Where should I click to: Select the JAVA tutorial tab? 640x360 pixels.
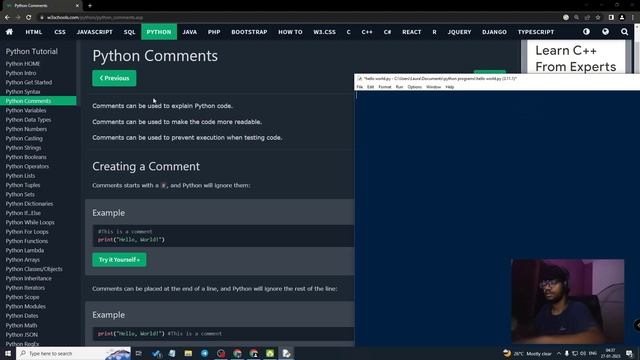click(190, 32)
